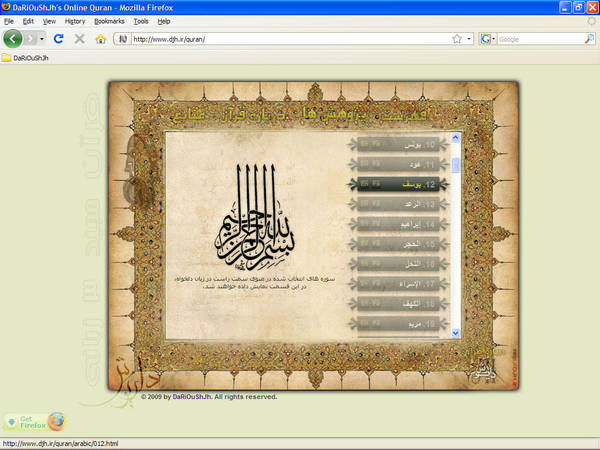Open English translation of surah 10
Viewport: 600px width, 450px height.
click(x=364, y=144)
